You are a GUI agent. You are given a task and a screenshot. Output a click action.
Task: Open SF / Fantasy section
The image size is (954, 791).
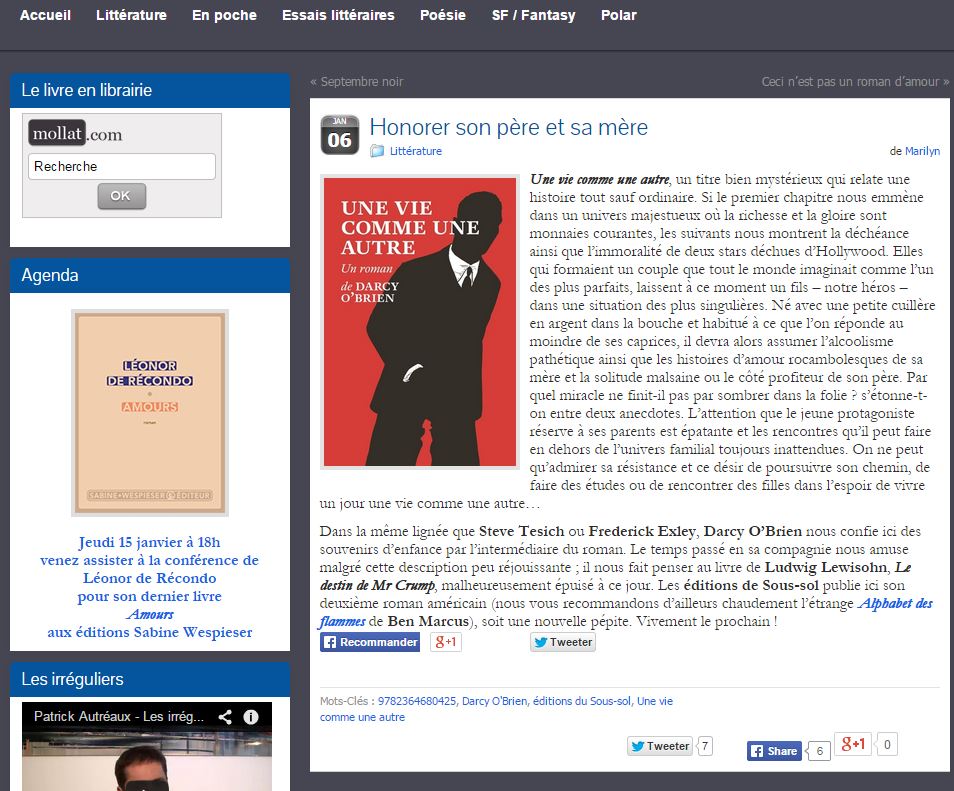click(x=534, y=15)
